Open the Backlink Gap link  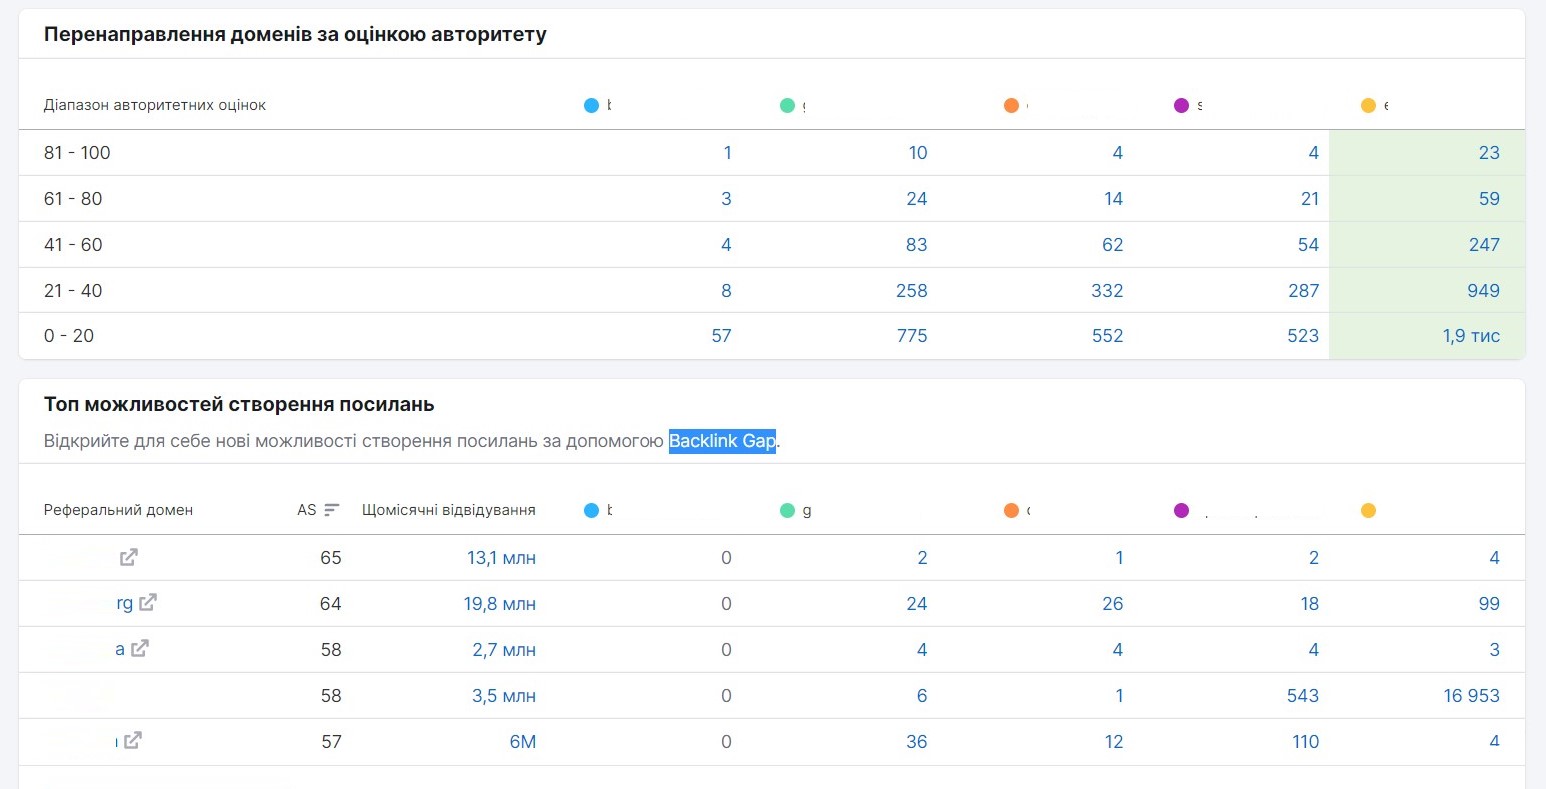coord(722,441)
